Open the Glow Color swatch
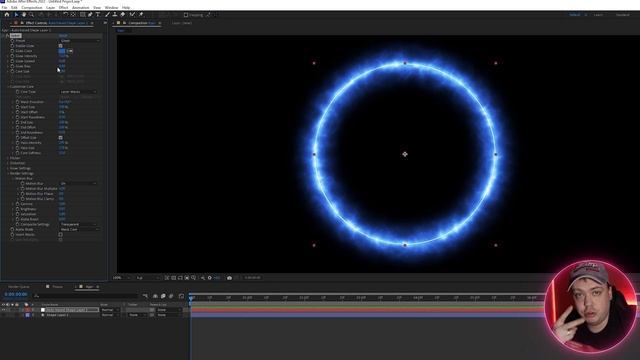Screen dimensions: 640x360 click(x=62, y=51)
